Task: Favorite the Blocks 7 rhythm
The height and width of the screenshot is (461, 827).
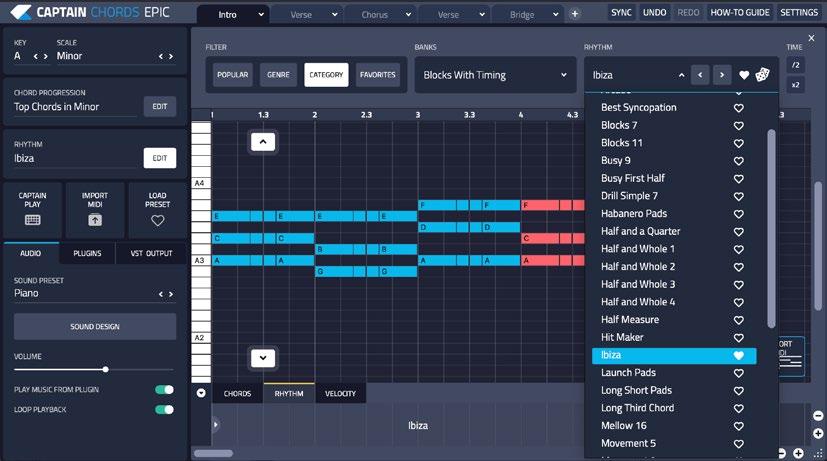Action: [738, 126]
